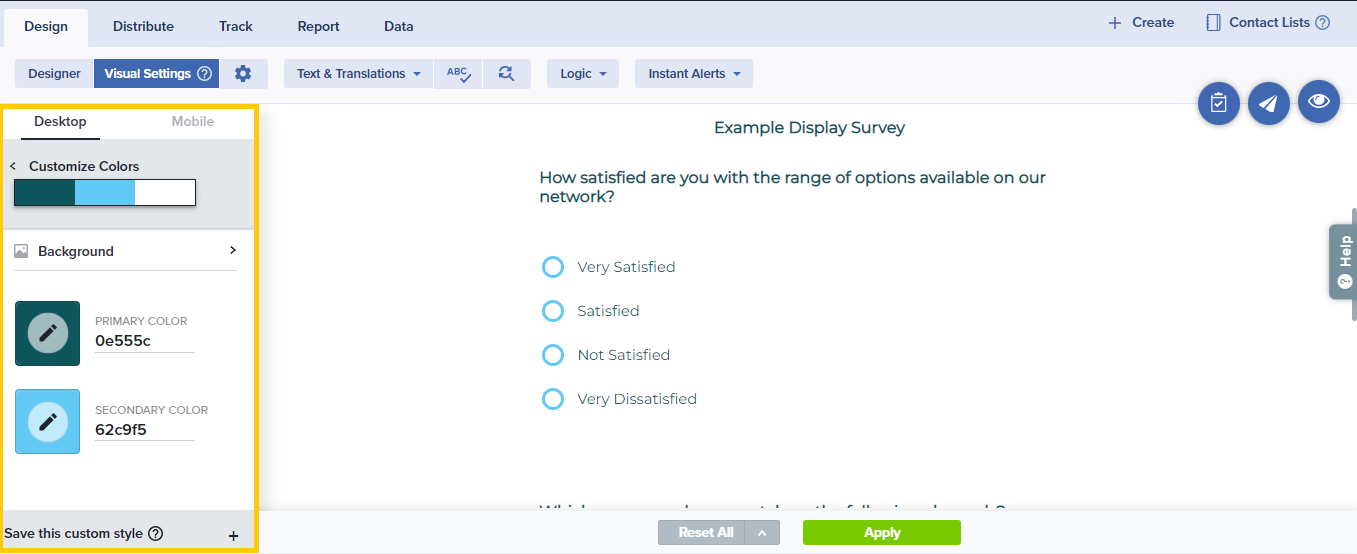
Task: Click the secondary color hex field
Action: pyautogui.click(x=144, y=430)
